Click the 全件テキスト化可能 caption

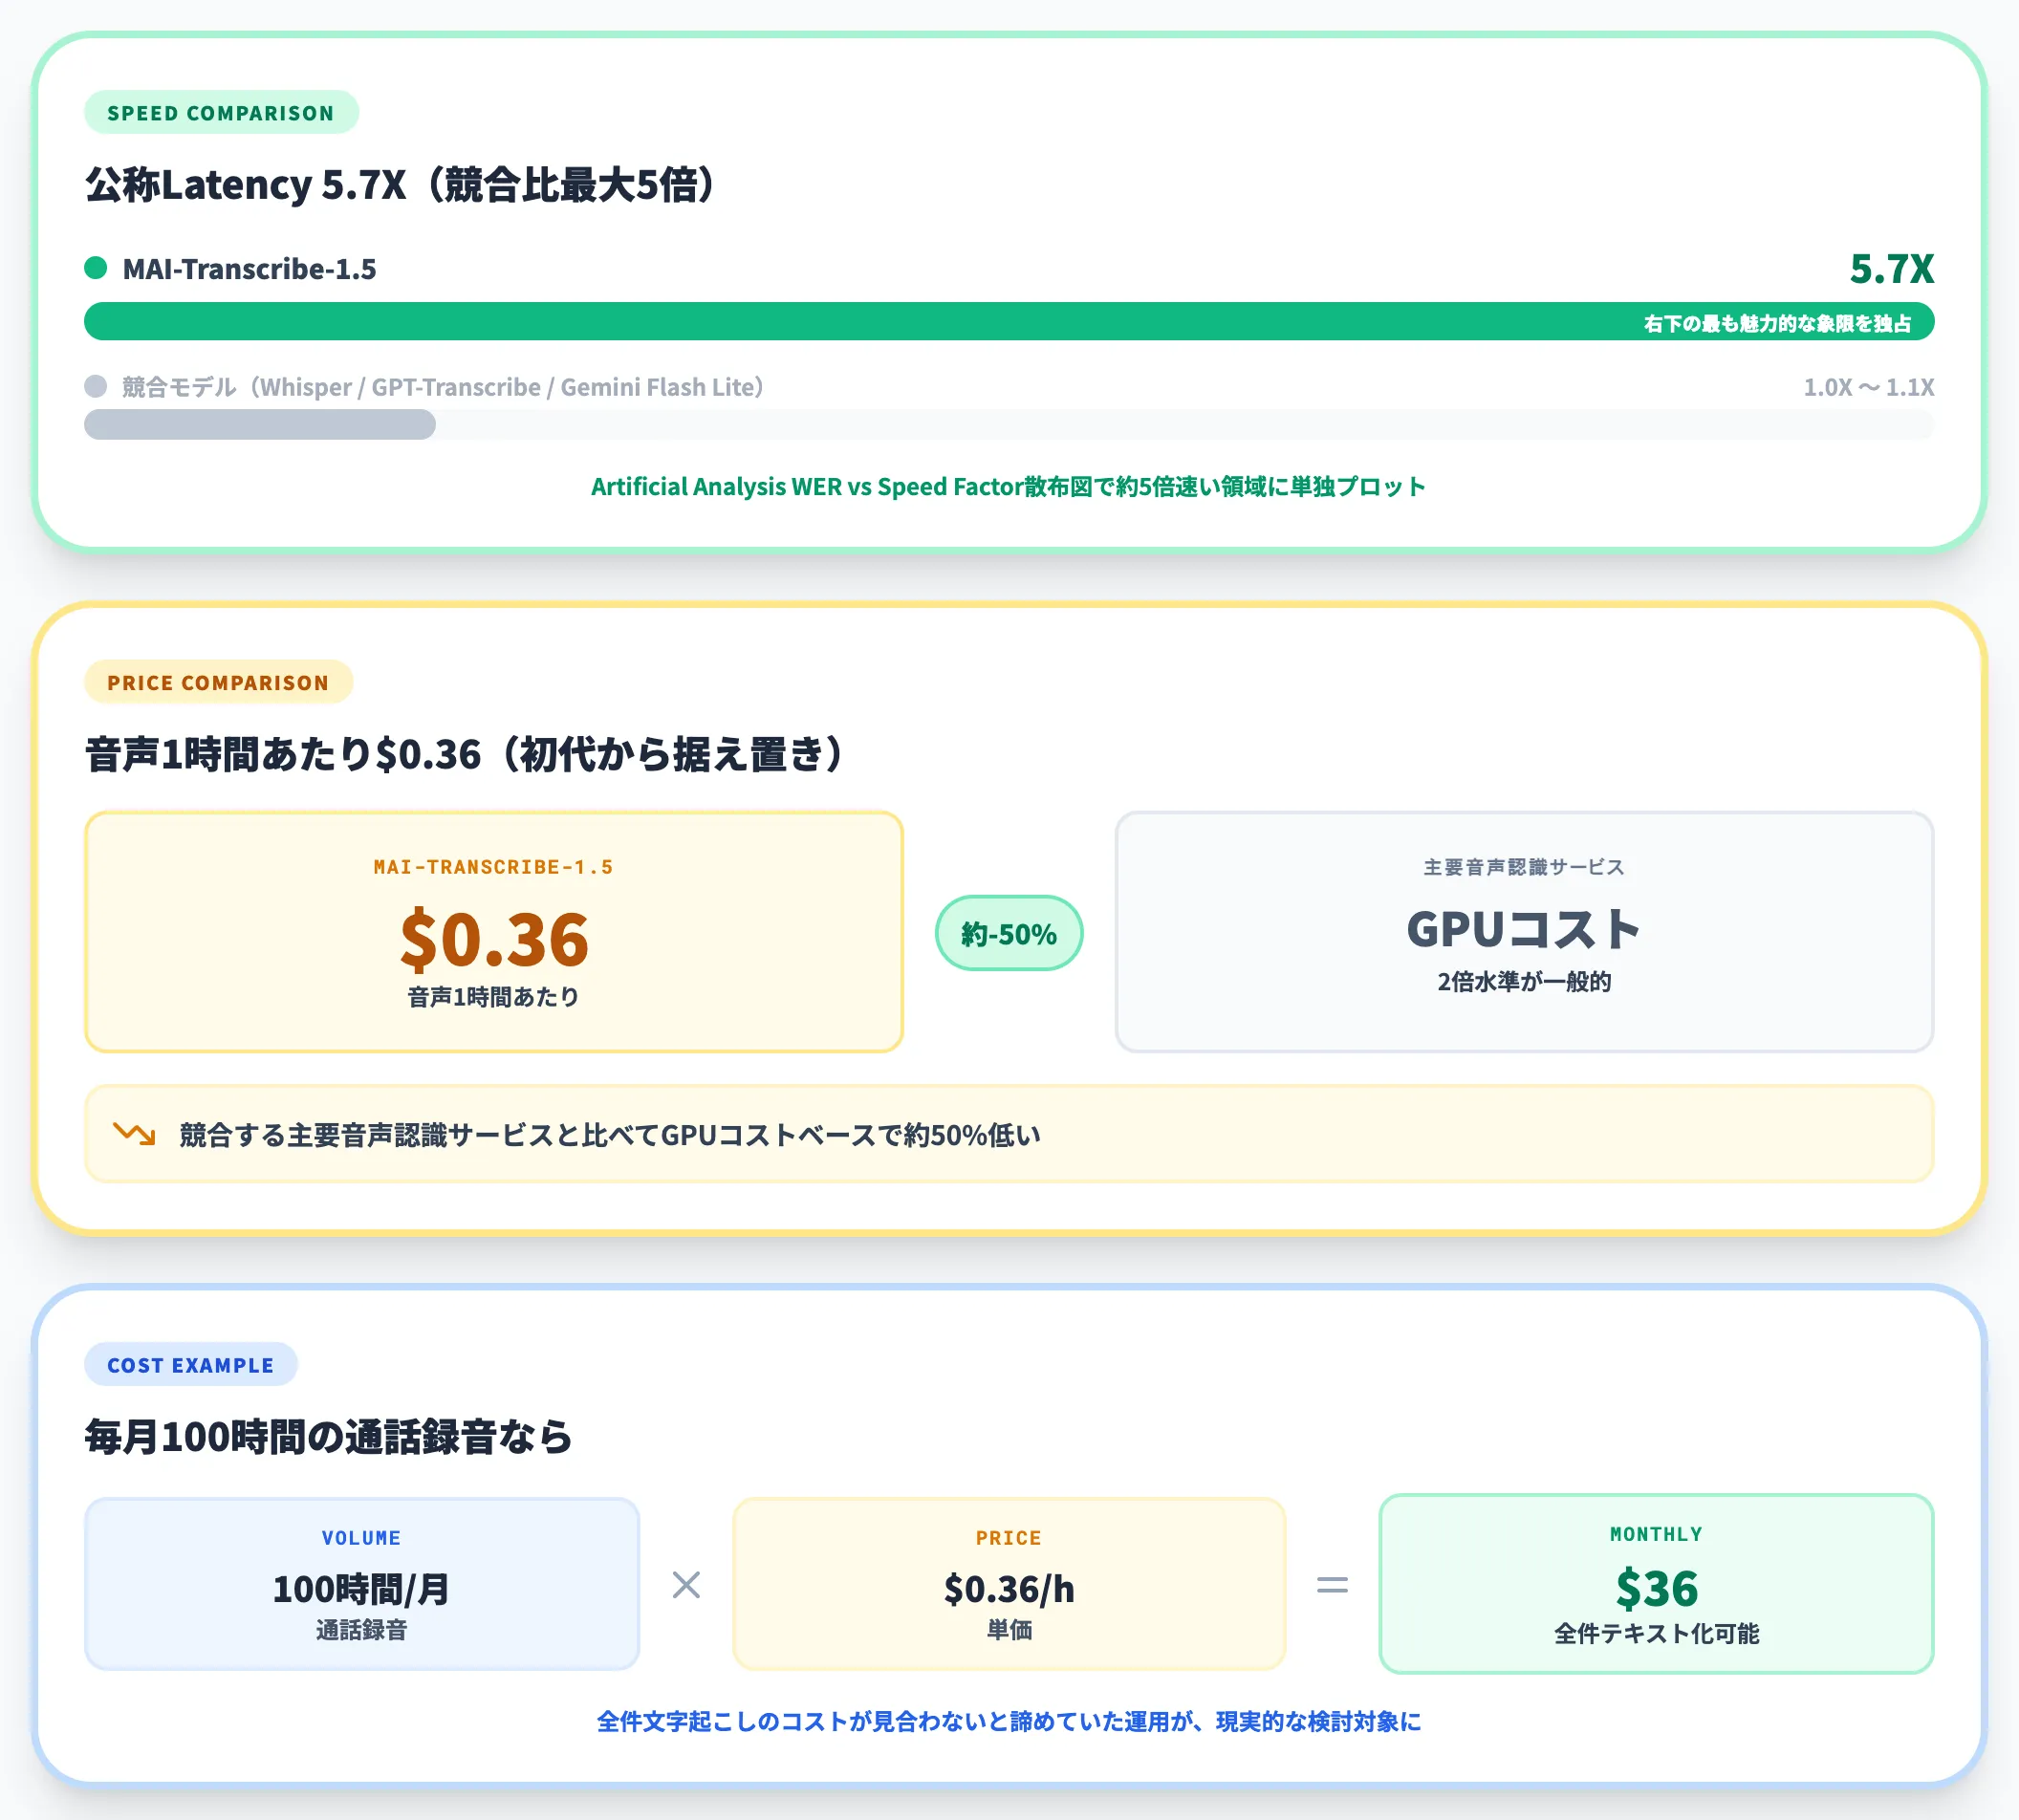(x=1656, y=1634)
